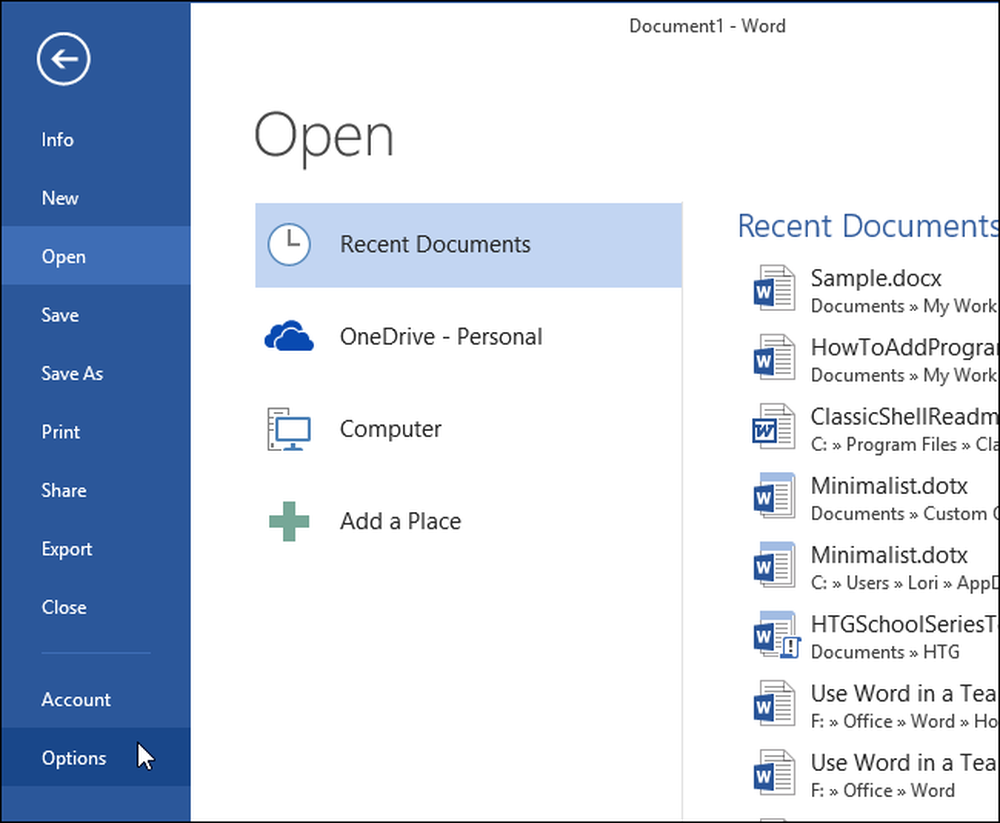The height and width of the screenshot is (823, 1000).
Task: Click the icon beside HTGSchoolSeries document
Action: pyautogui.click(x=776, y=635)
